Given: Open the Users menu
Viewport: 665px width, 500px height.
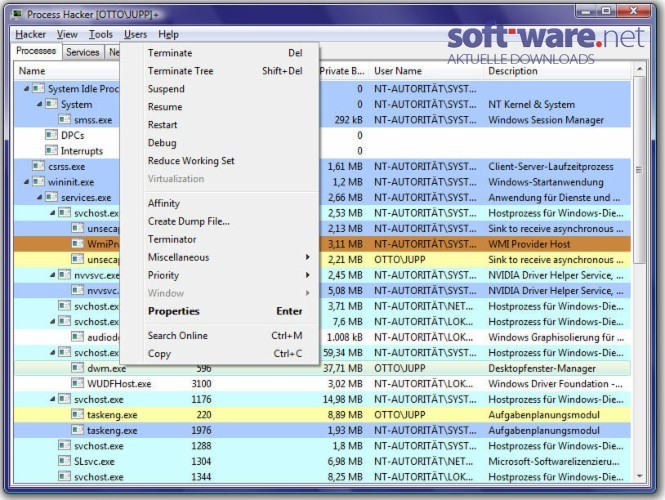Looking at the screenshot, I should tap(135, 34).
